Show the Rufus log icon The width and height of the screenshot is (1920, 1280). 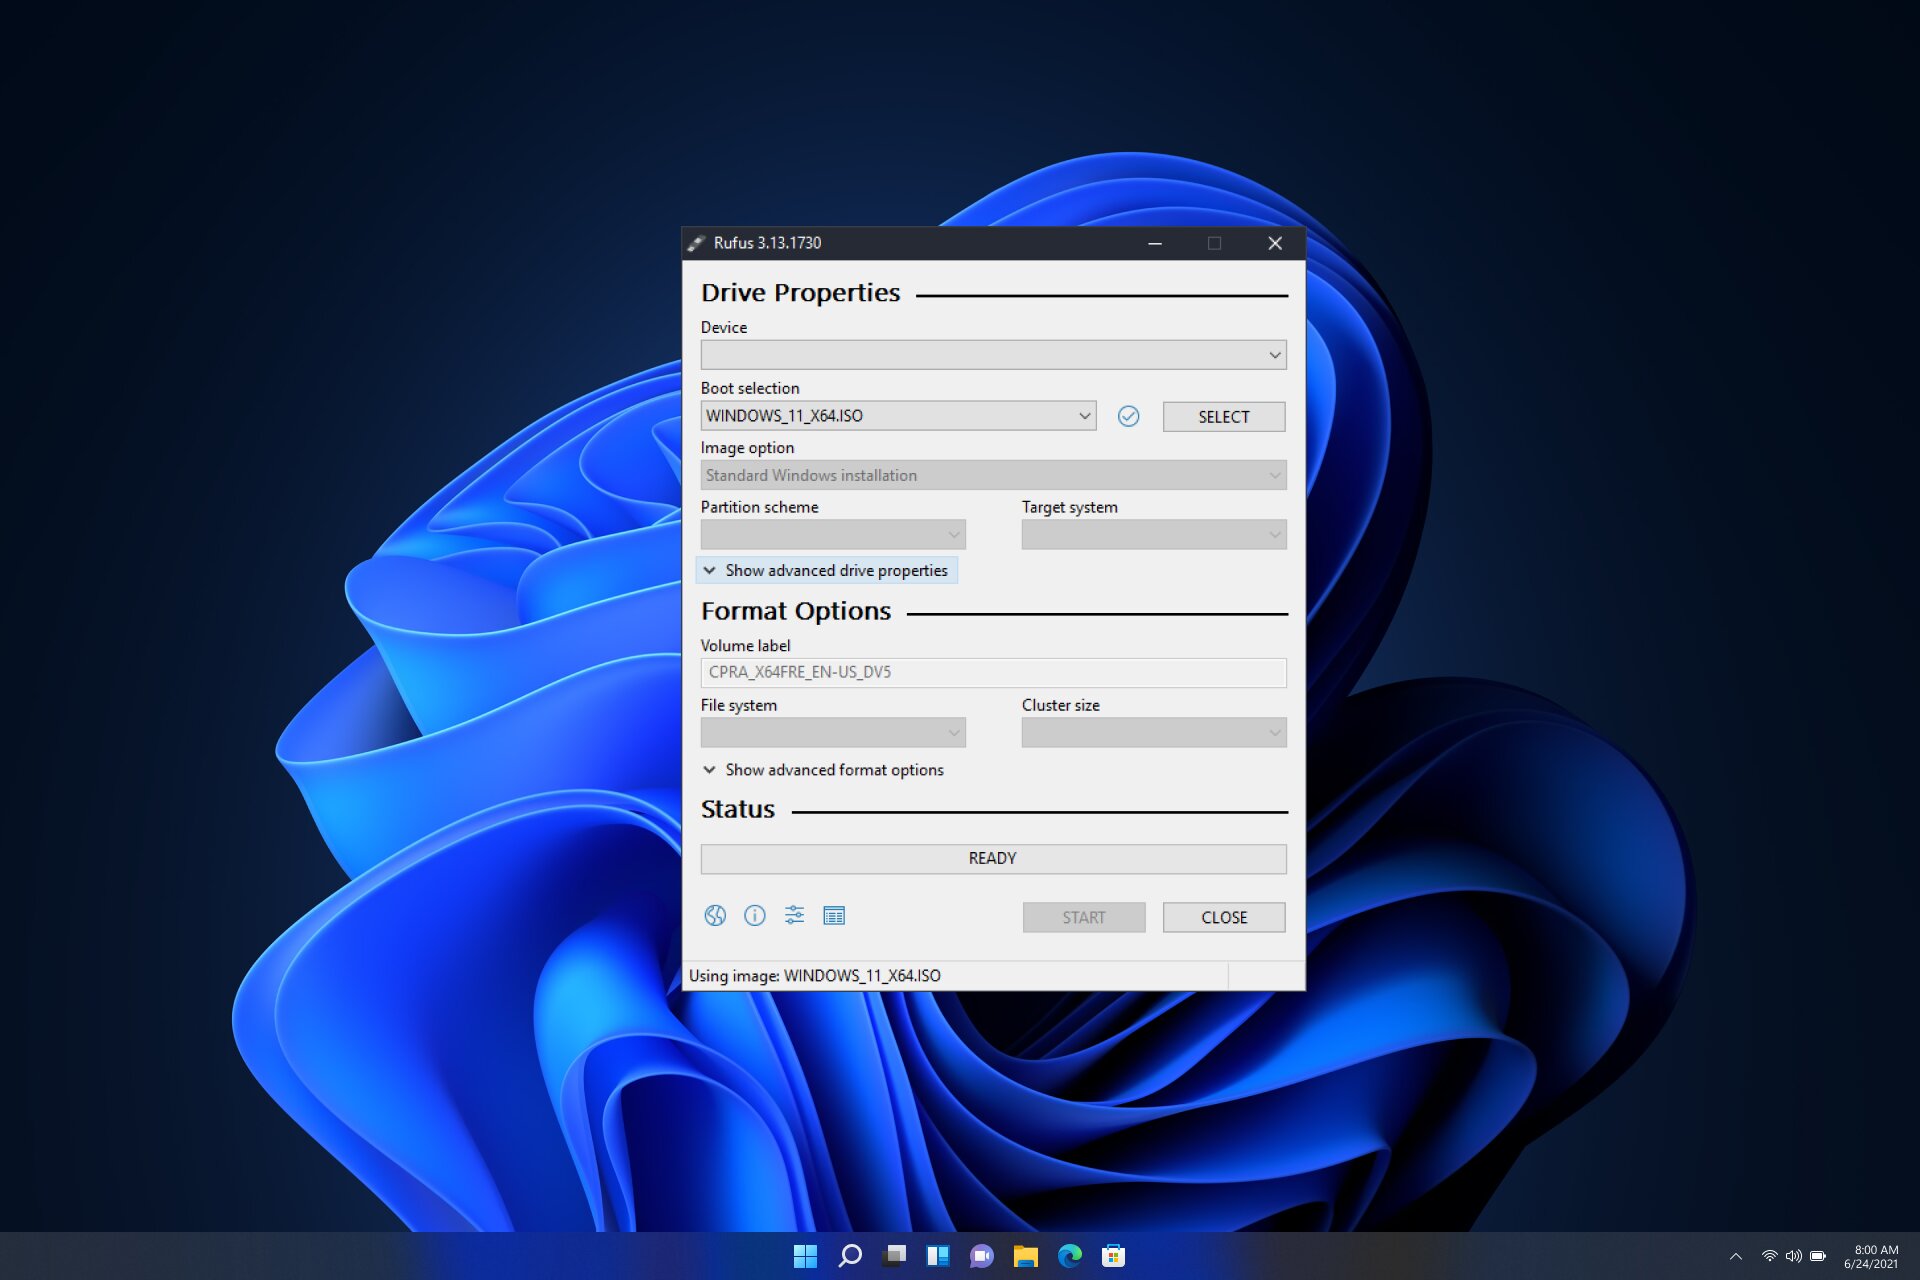point(834,915)
